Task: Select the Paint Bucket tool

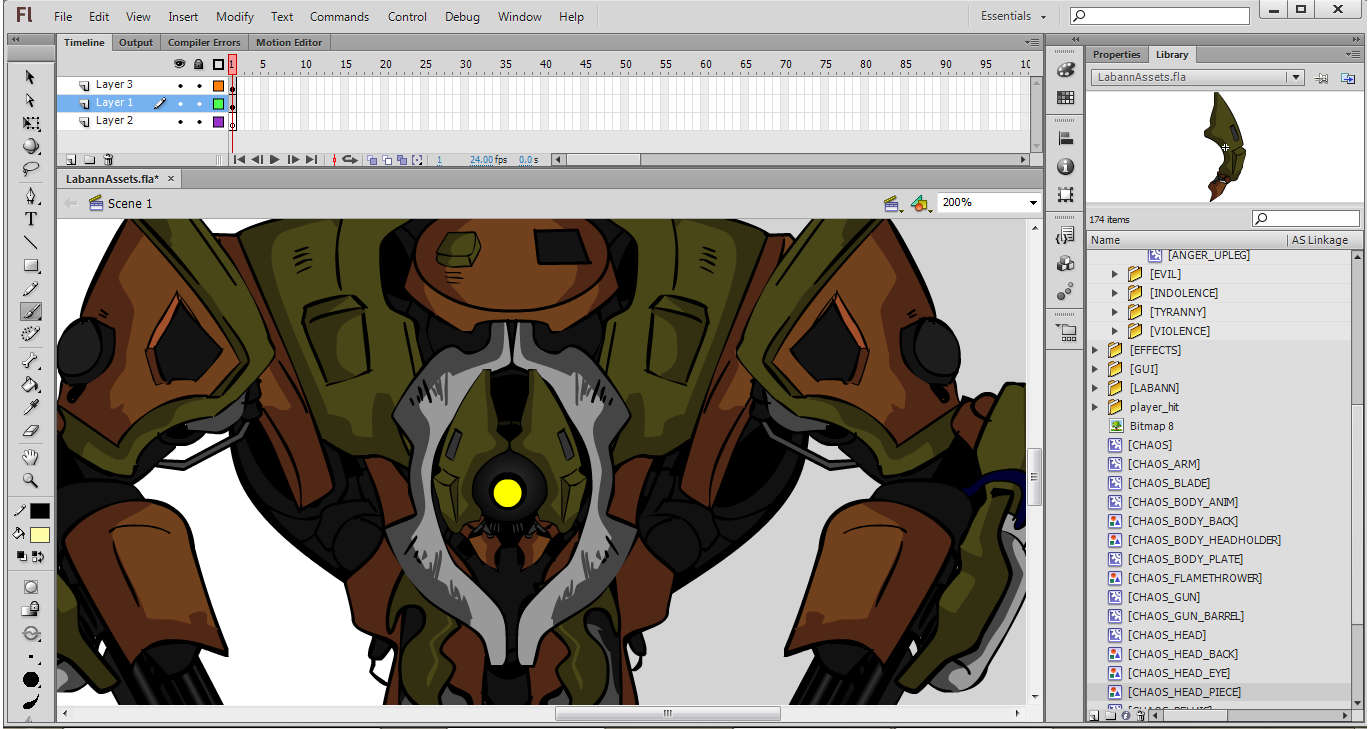Action: point(31,384)
